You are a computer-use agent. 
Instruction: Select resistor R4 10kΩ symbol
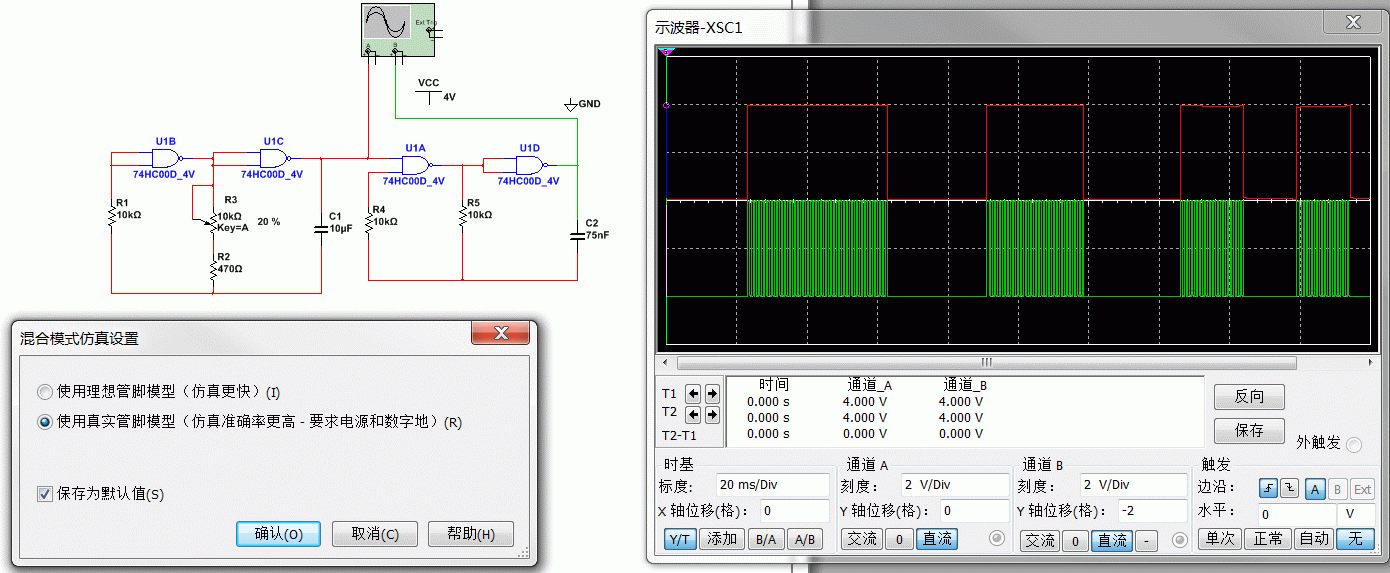[x=369, y=222]
